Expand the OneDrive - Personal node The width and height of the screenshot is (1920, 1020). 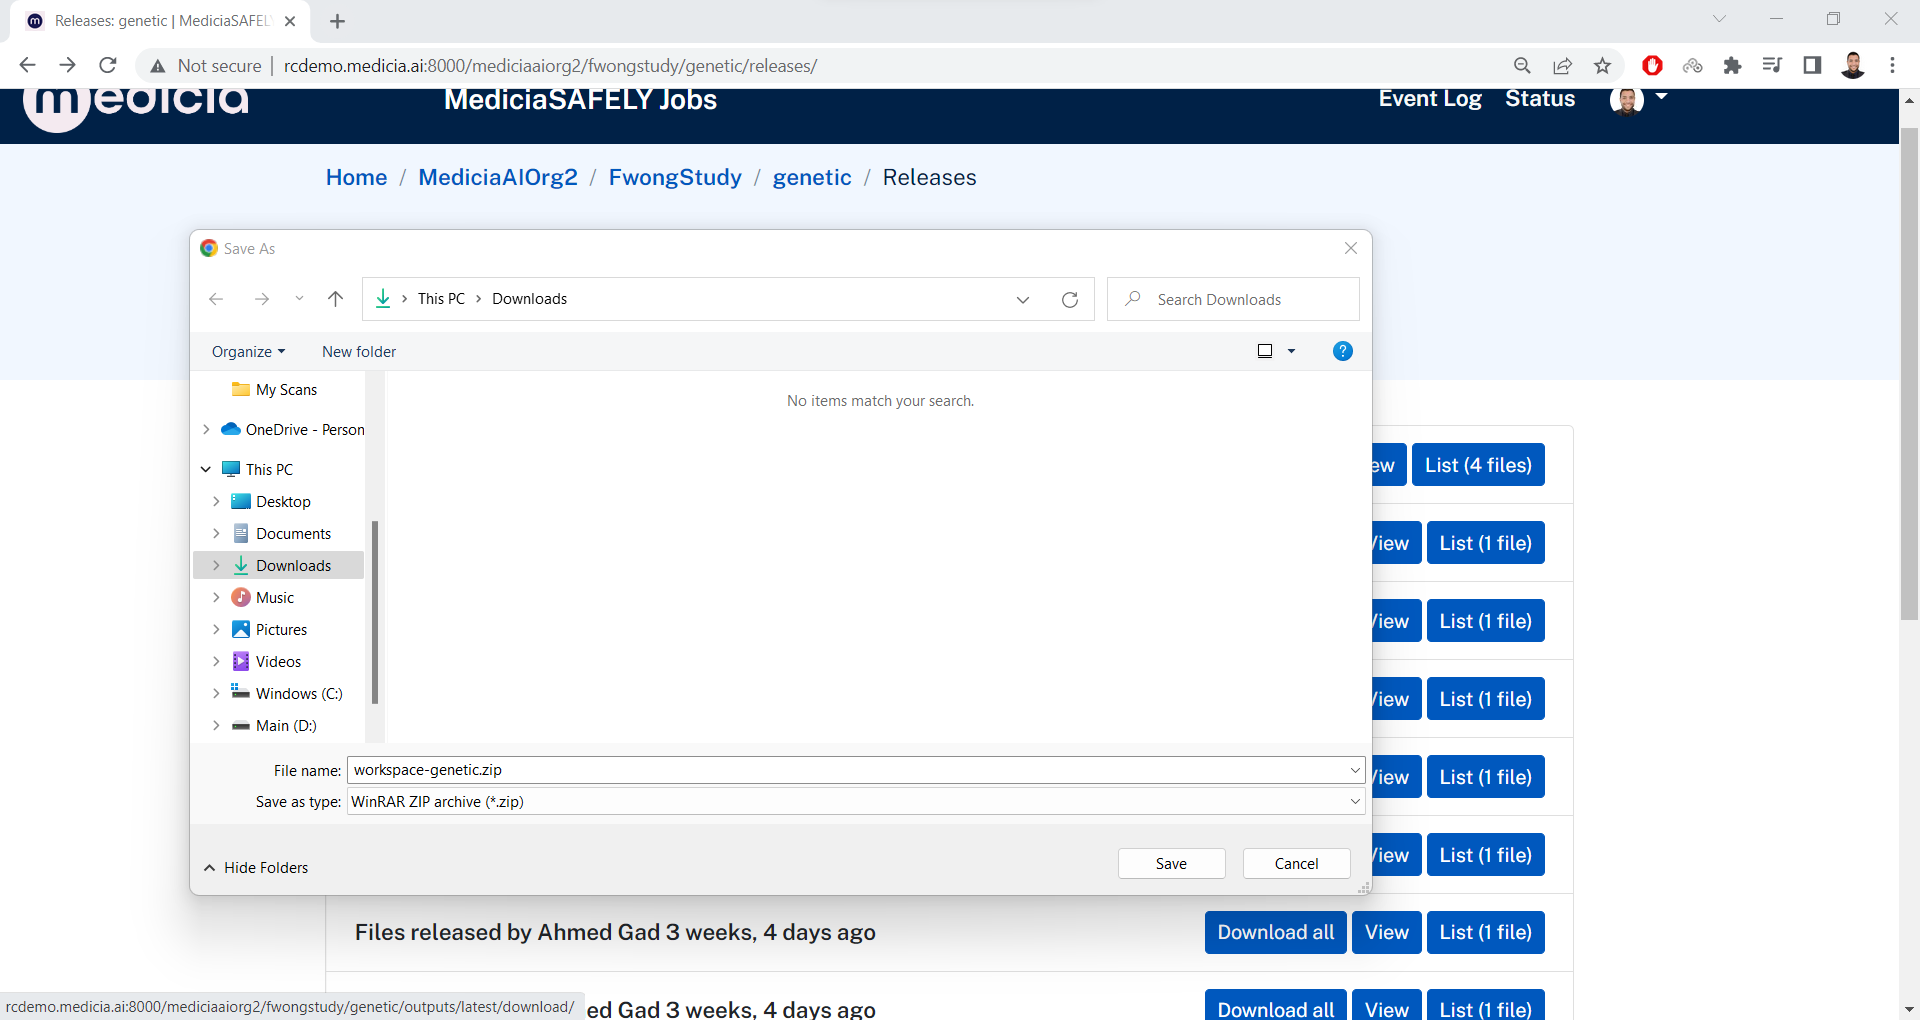pyautogui.click(x=206, y=429)
